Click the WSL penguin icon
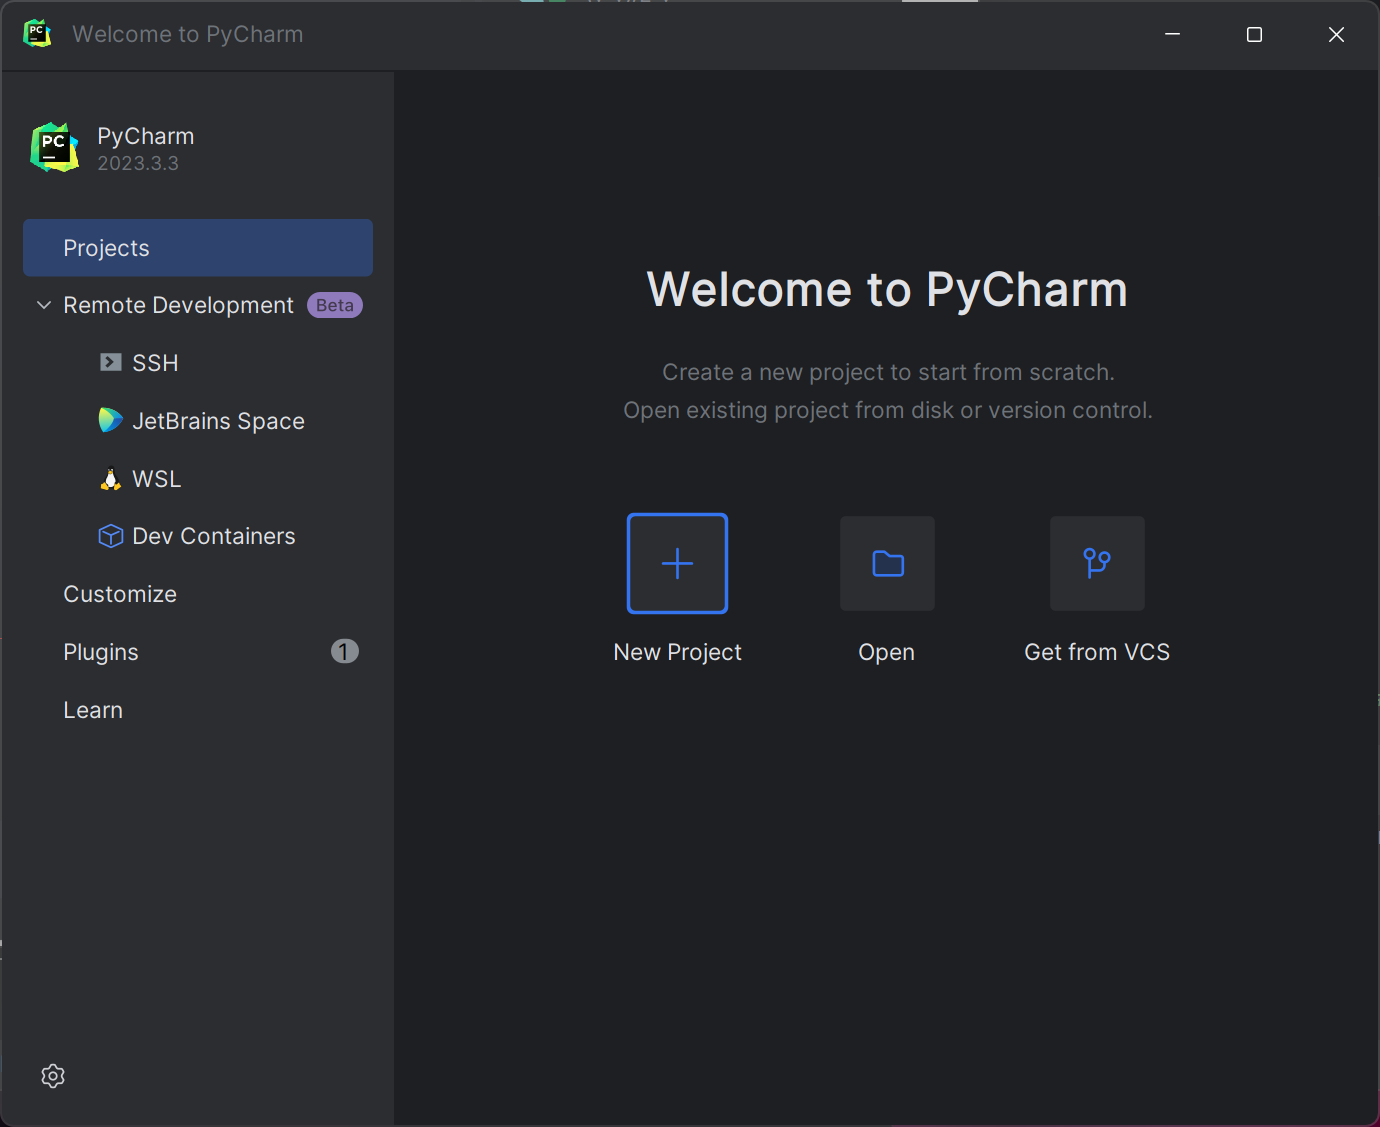 [110, 478]
